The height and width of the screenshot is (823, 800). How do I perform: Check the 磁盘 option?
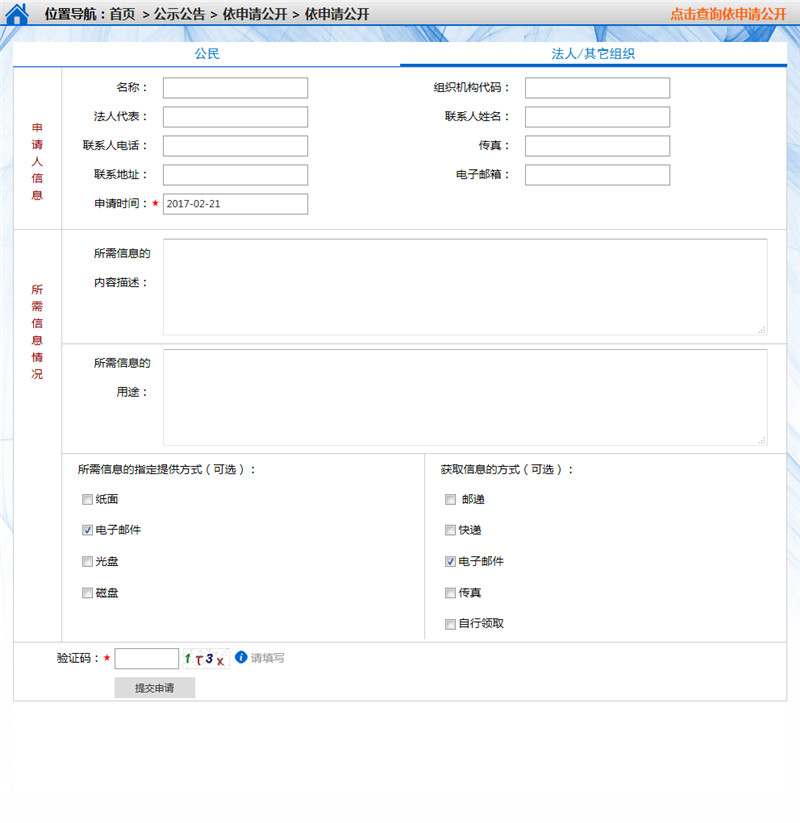click(x=88, y=593)
